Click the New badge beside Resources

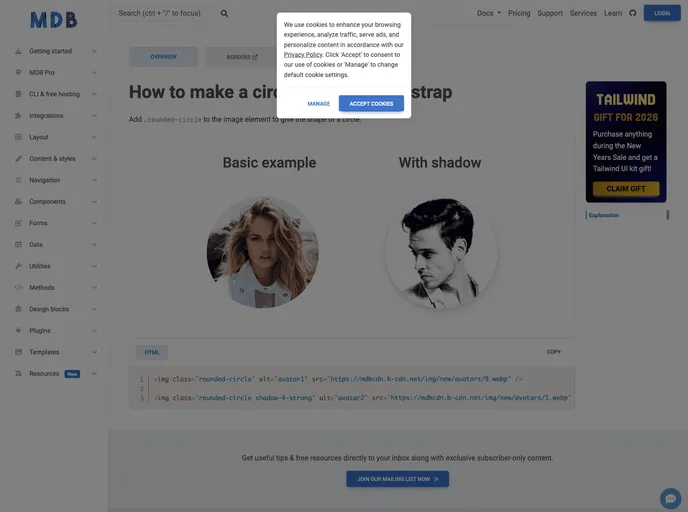(72, 374)
